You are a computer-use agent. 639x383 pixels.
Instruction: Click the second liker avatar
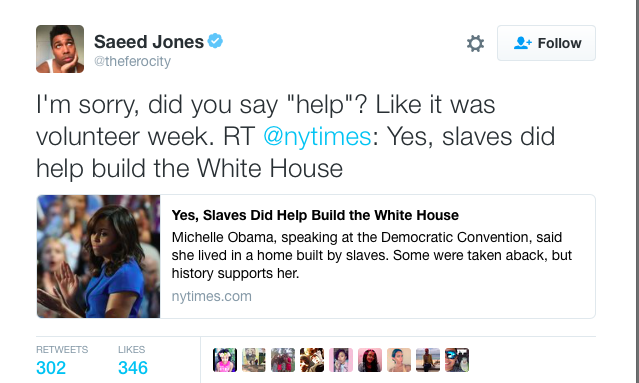click(x=254, y=360)
